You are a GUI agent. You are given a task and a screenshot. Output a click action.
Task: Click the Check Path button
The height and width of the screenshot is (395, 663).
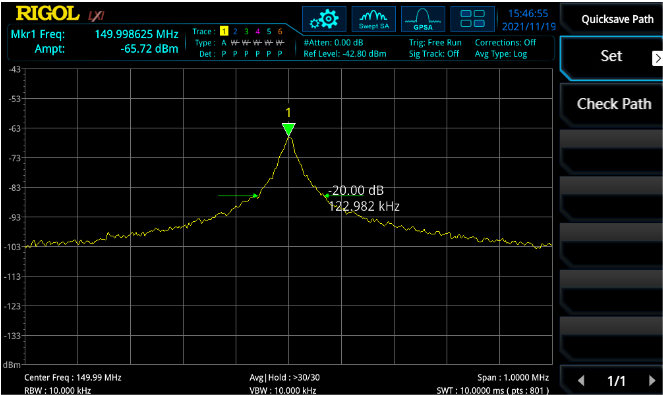click(x=614, y=104)
